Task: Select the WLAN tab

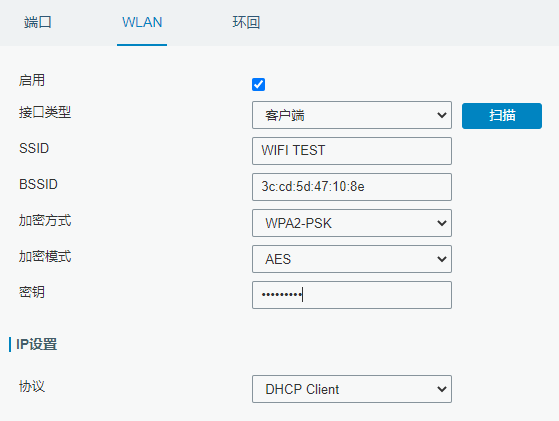Action: click(142, 22)
